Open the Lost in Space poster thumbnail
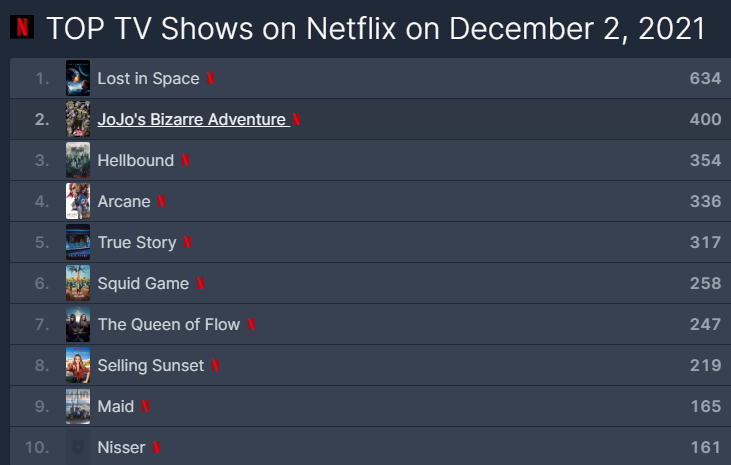This screenshot has height=465, width=731. click(x=78, y=78)
